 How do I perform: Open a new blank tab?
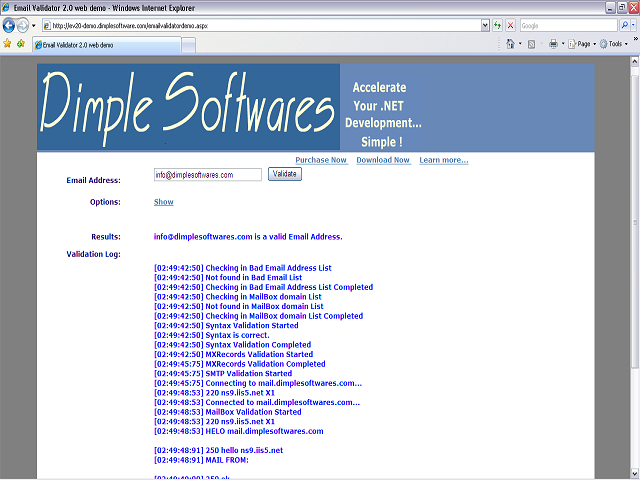coord(188,45)
